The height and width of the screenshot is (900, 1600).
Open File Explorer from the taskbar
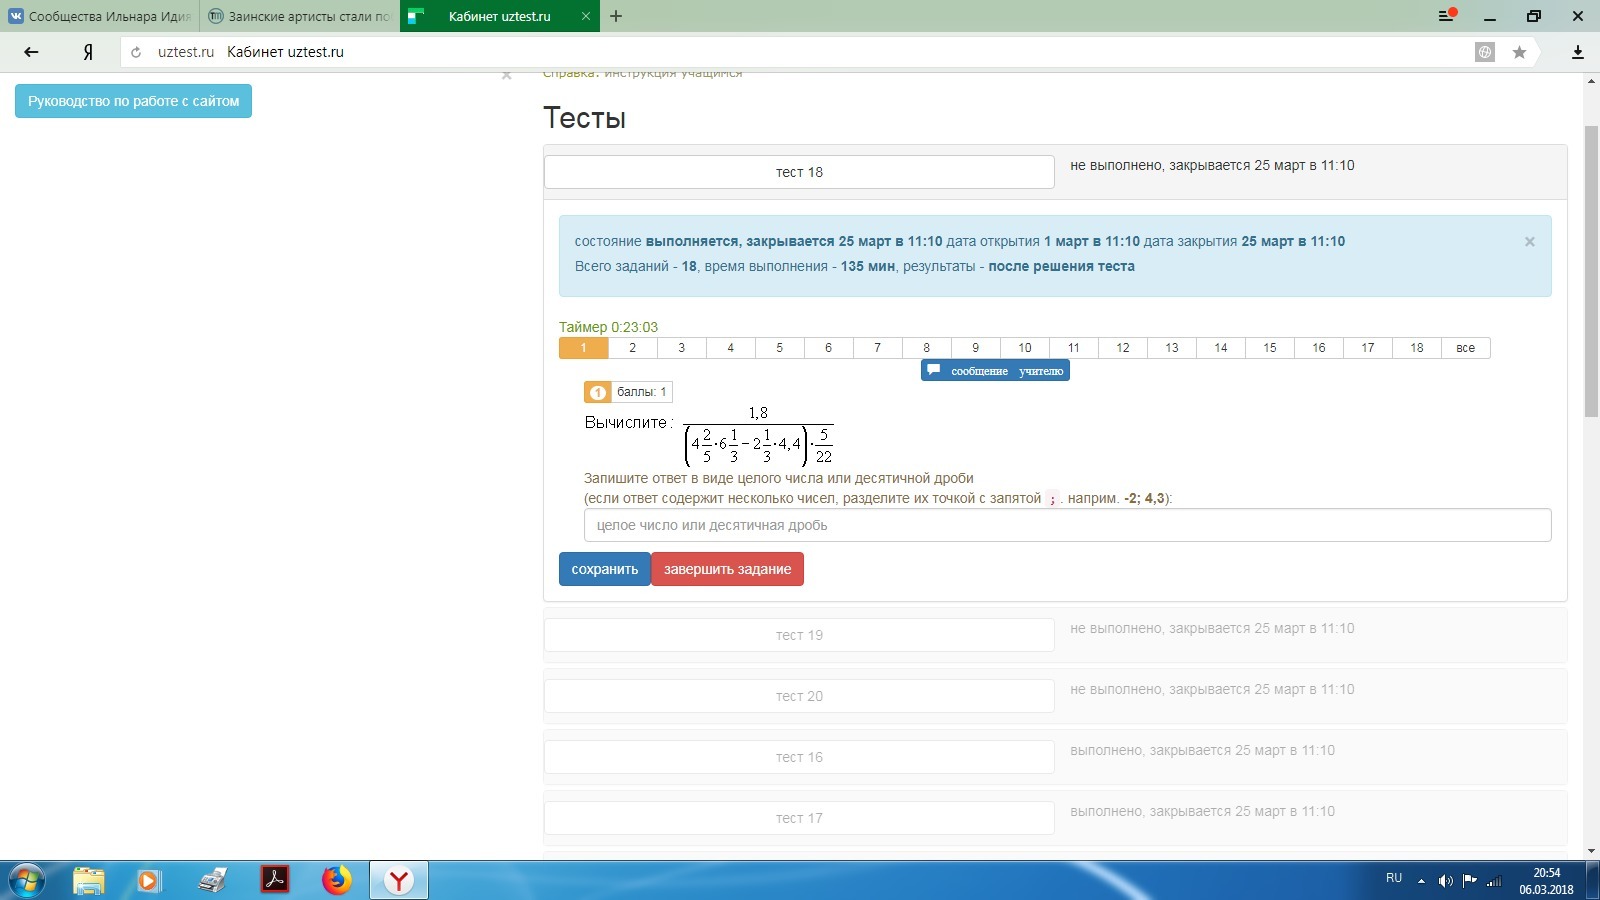point(88,881)
